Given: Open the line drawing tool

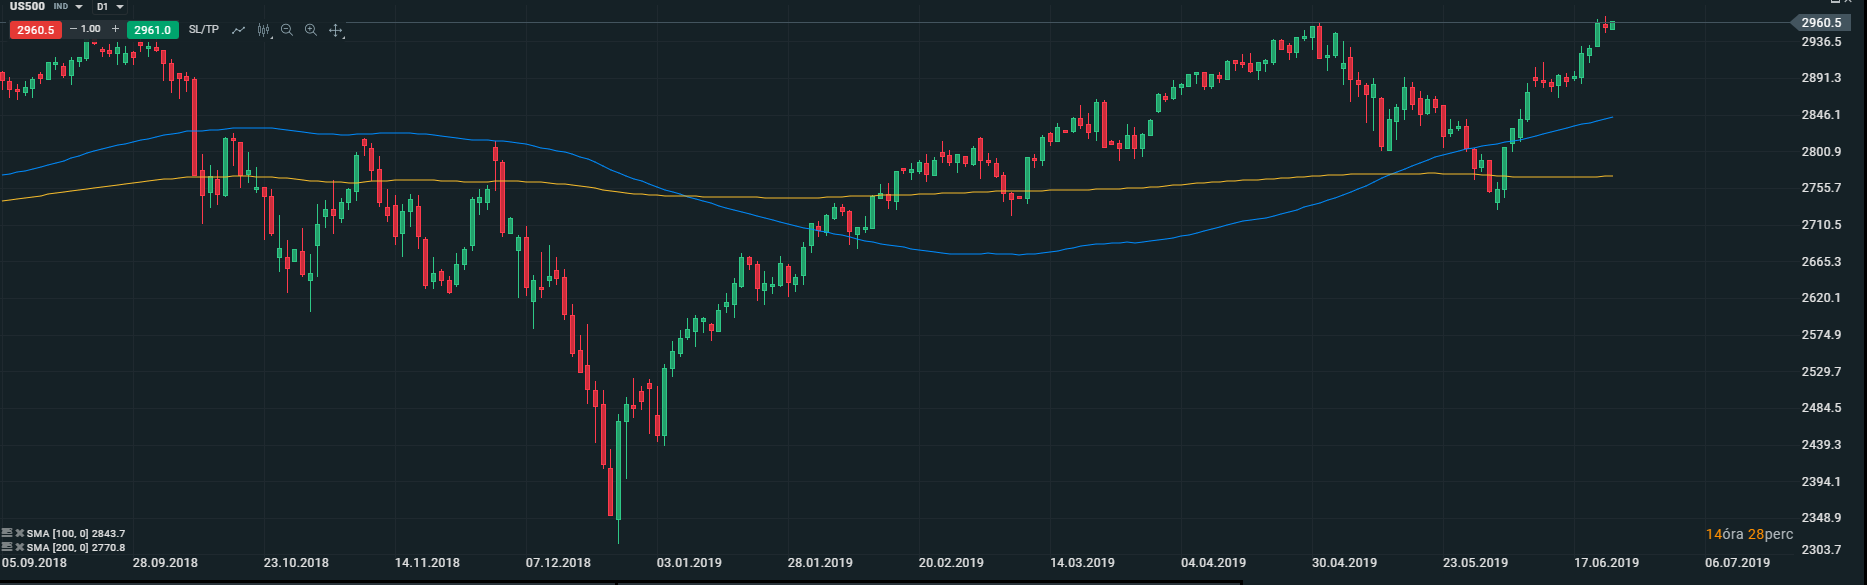Looking at the screenshot, I should (238, 30).
